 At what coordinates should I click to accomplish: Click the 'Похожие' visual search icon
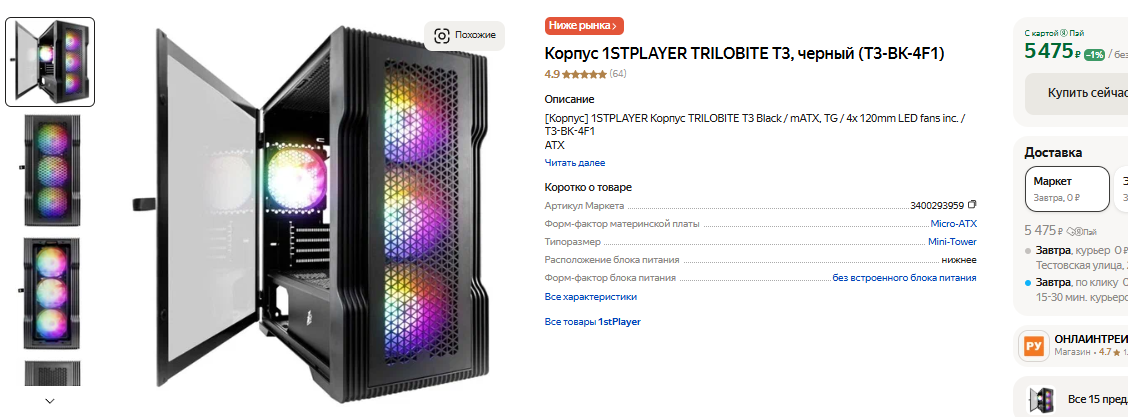442,36
